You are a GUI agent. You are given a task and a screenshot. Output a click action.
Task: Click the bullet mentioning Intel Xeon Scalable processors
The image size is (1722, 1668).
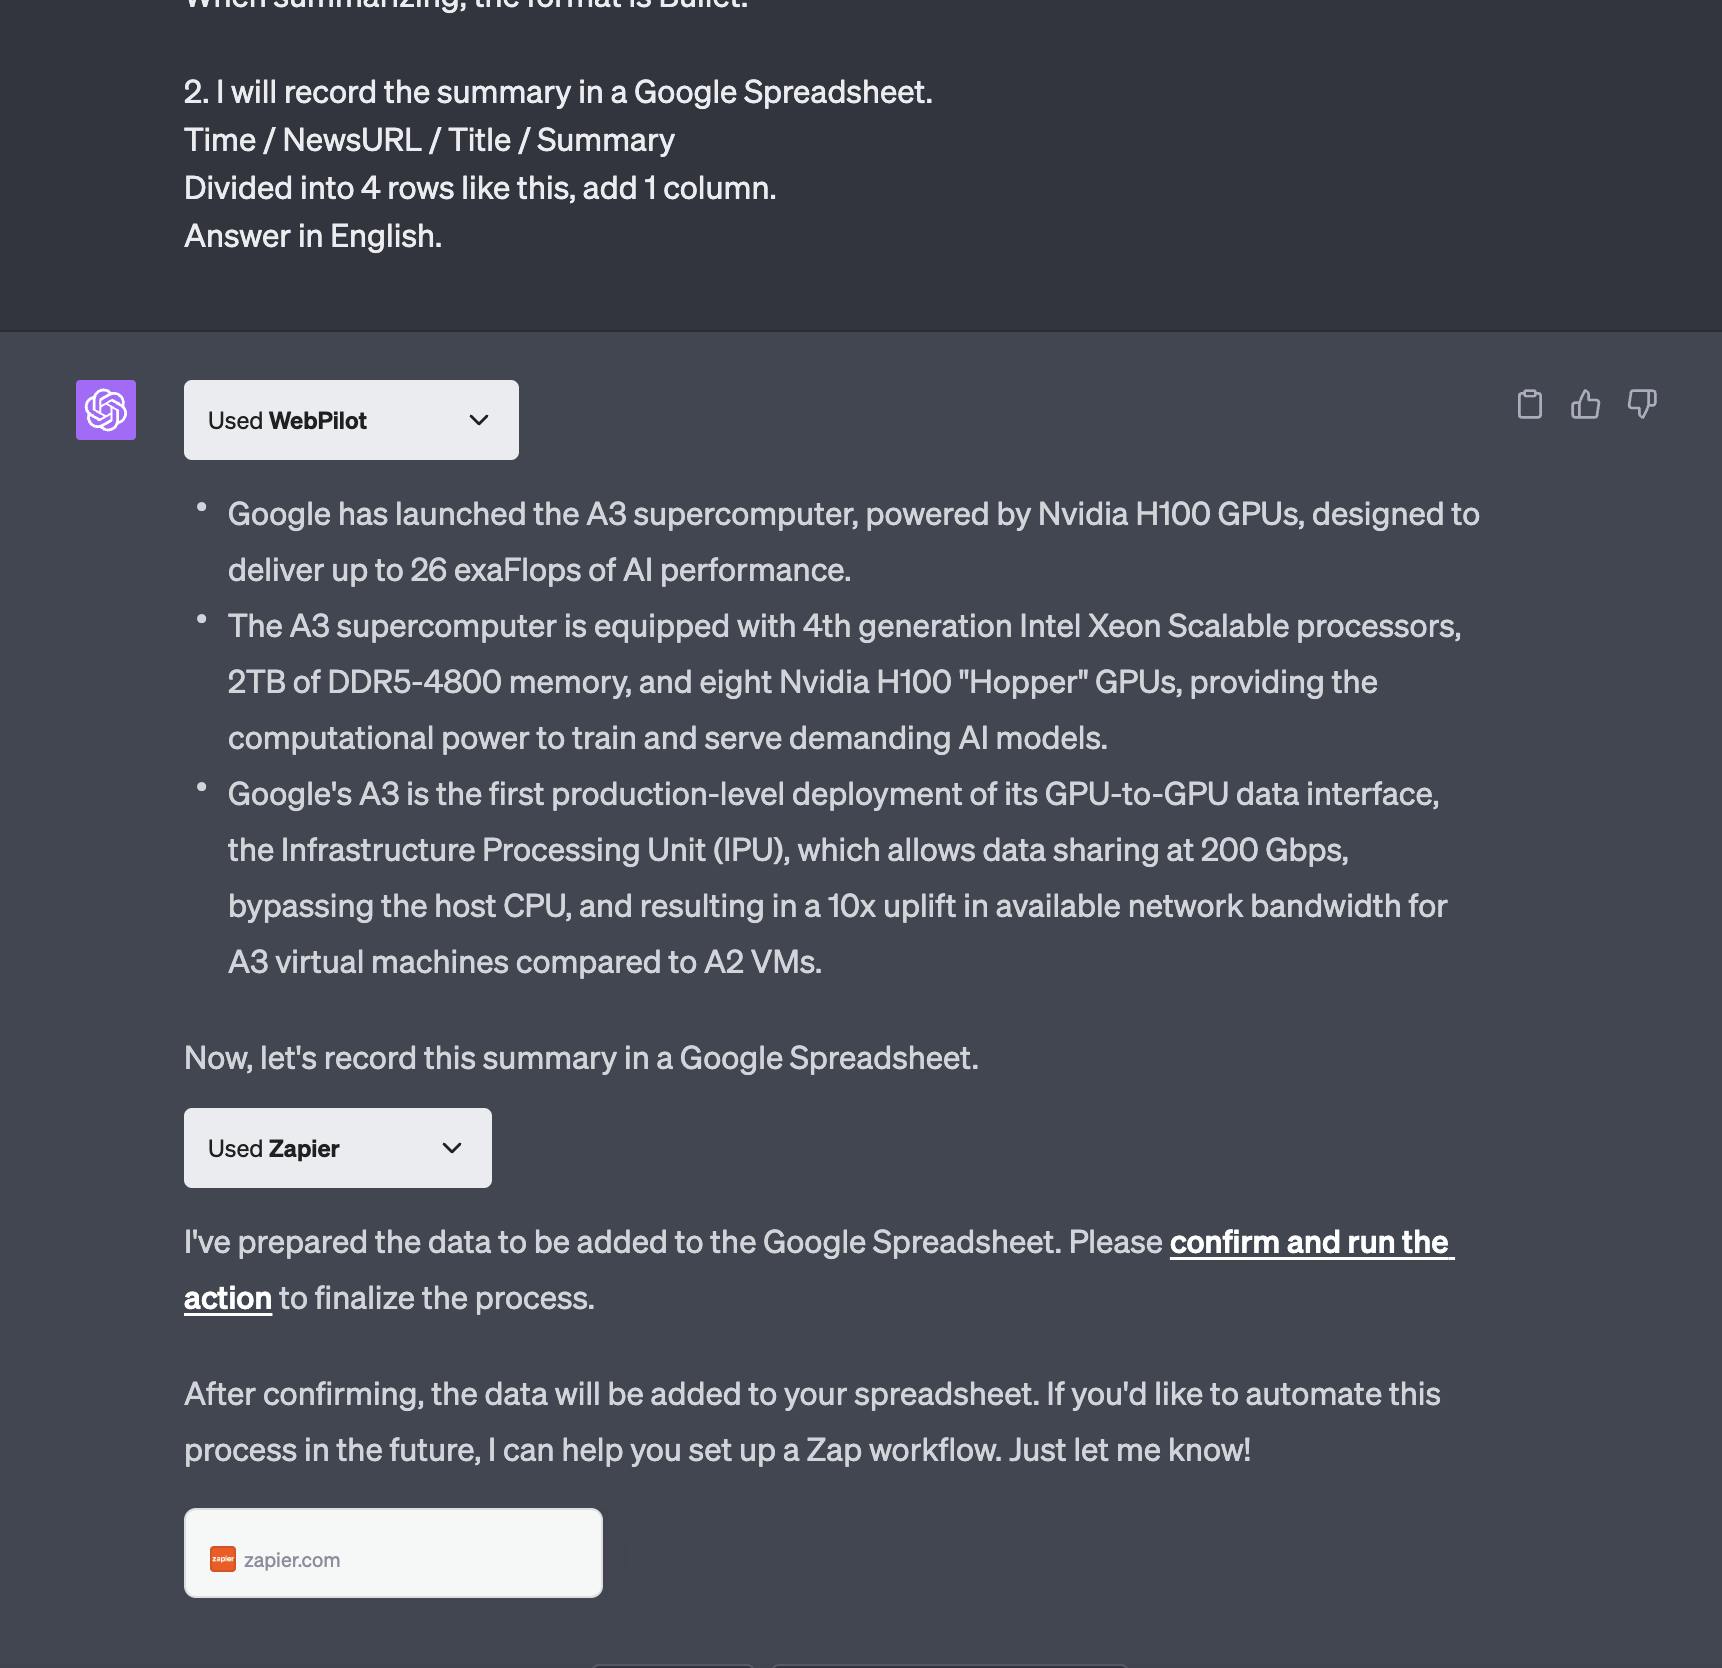[844, 681]
